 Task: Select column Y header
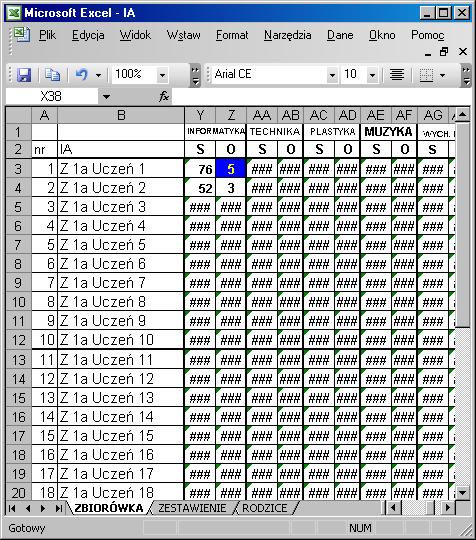(200, 115)
